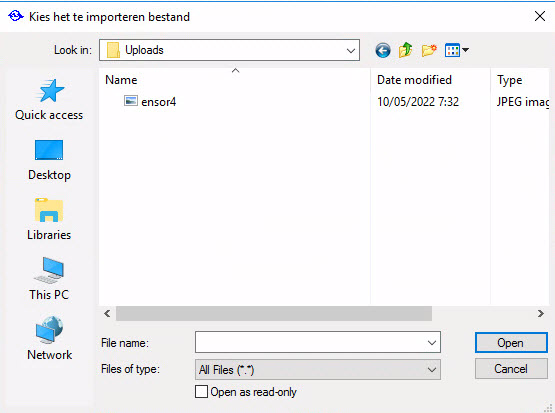This screenshot has height=413, width=555.
Task: Enable Open as read-only checkbox
Action: pyautogui.click(x=201, y=392)
